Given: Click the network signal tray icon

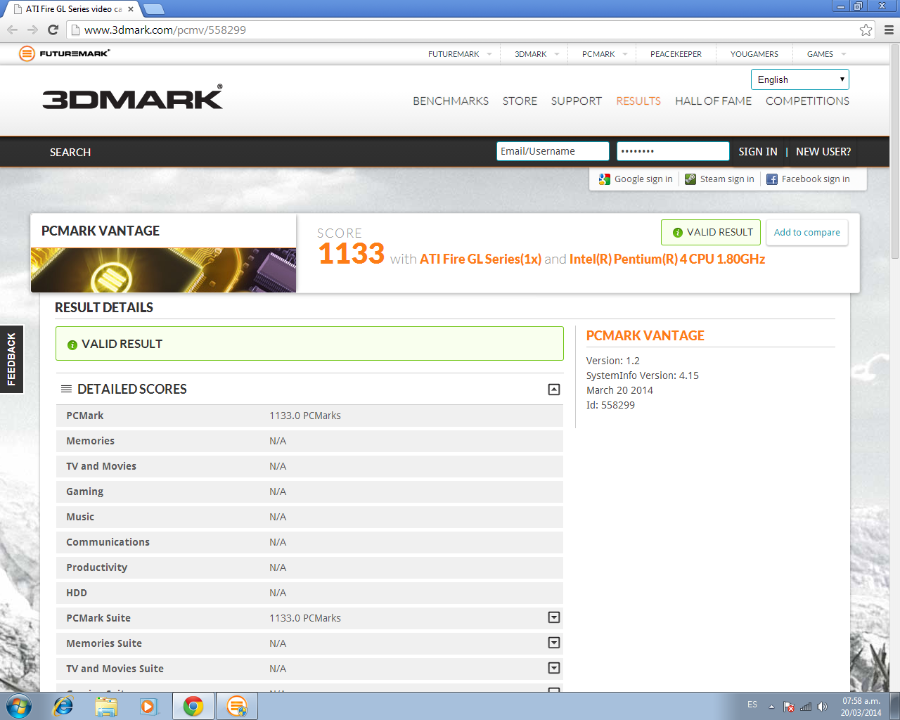Looking at the screenshot, I should tap(806, 707).
